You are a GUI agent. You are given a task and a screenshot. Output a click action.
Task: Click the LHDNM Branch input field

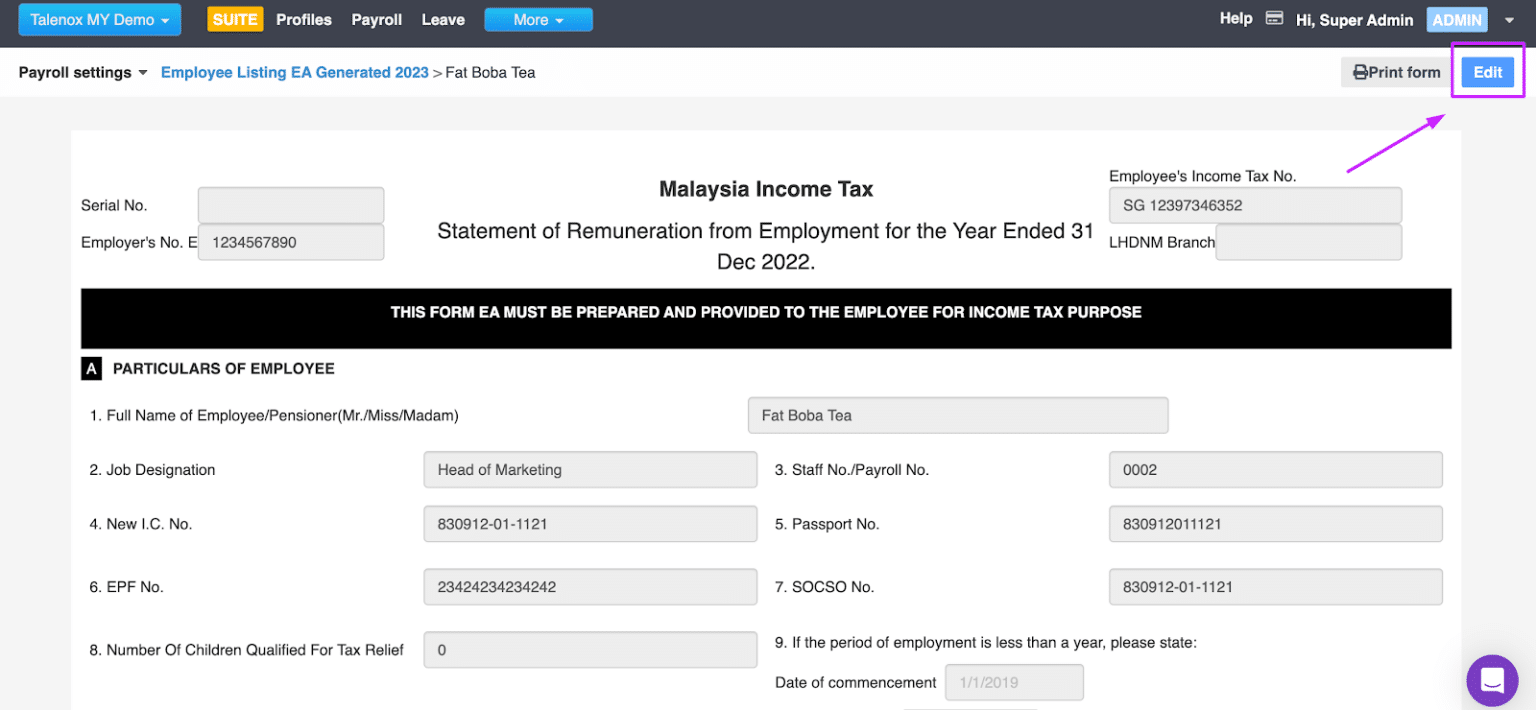click(x=1308, y=241)
